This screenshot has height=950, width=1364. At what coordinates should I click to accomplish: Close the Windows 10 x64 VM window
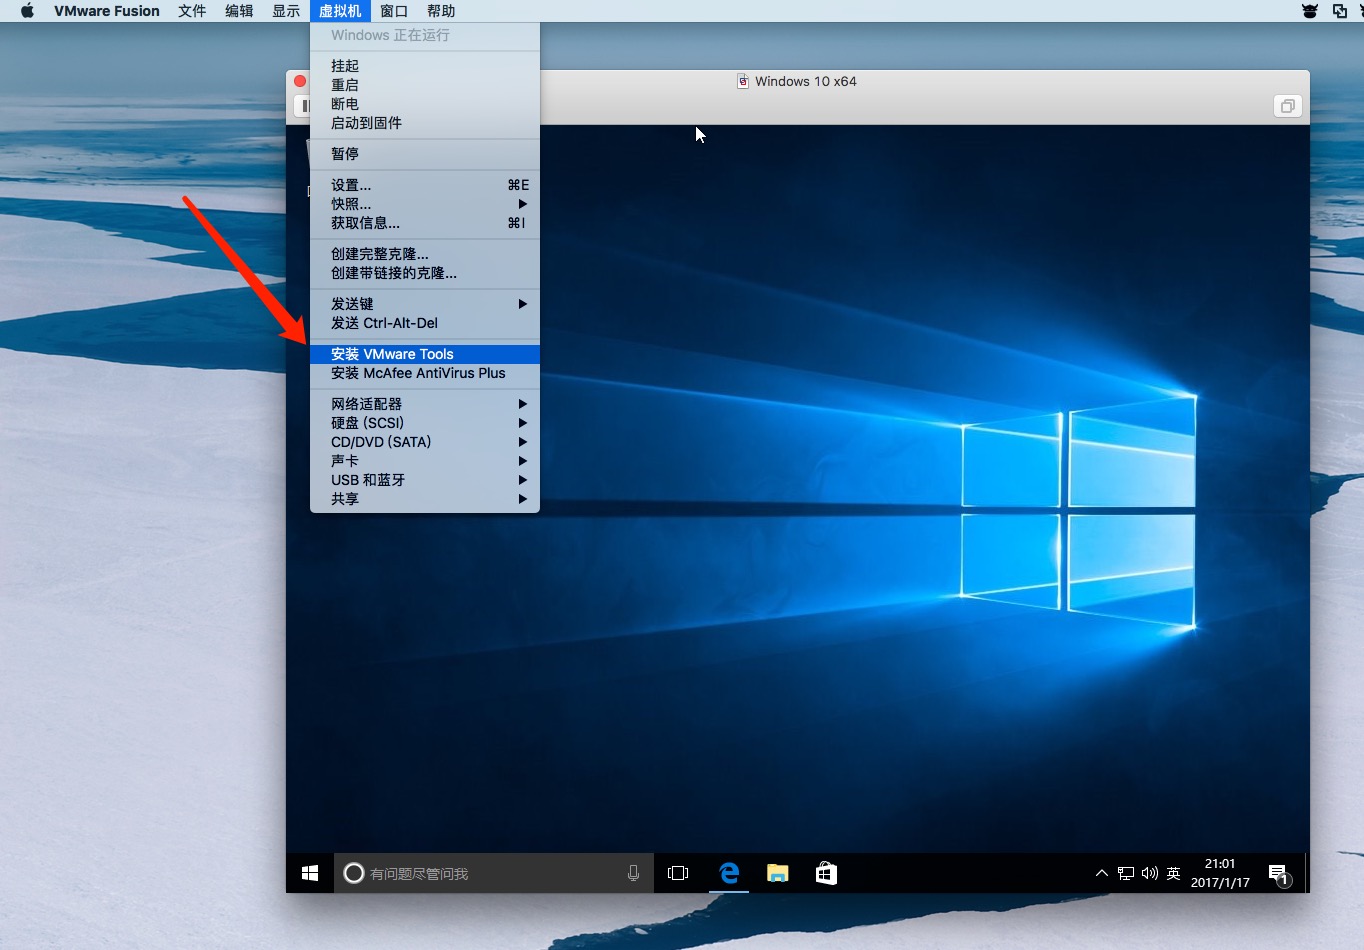tap(300, 81)
